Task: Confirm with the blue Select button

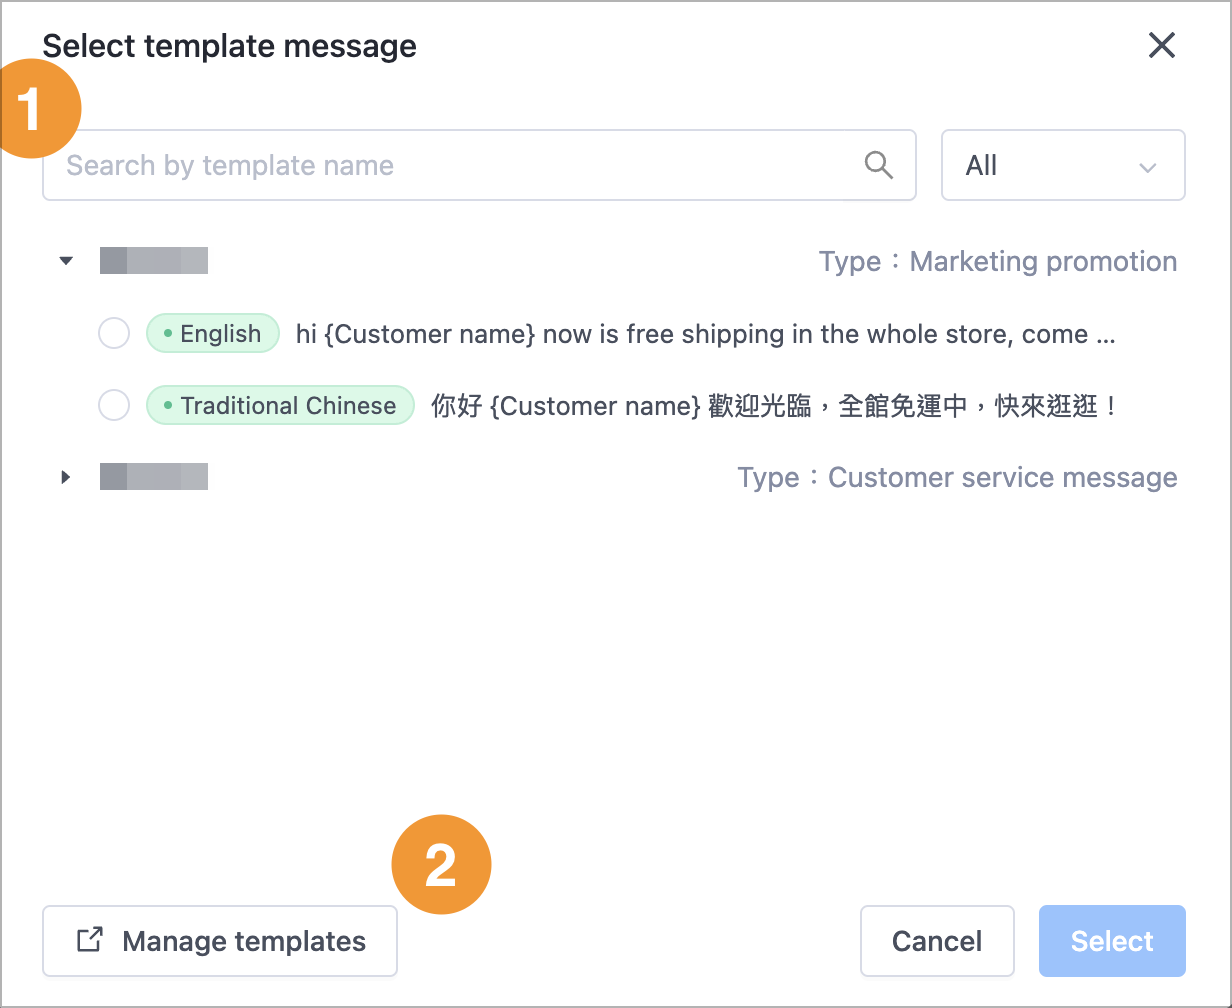Action: (1112, 941)
